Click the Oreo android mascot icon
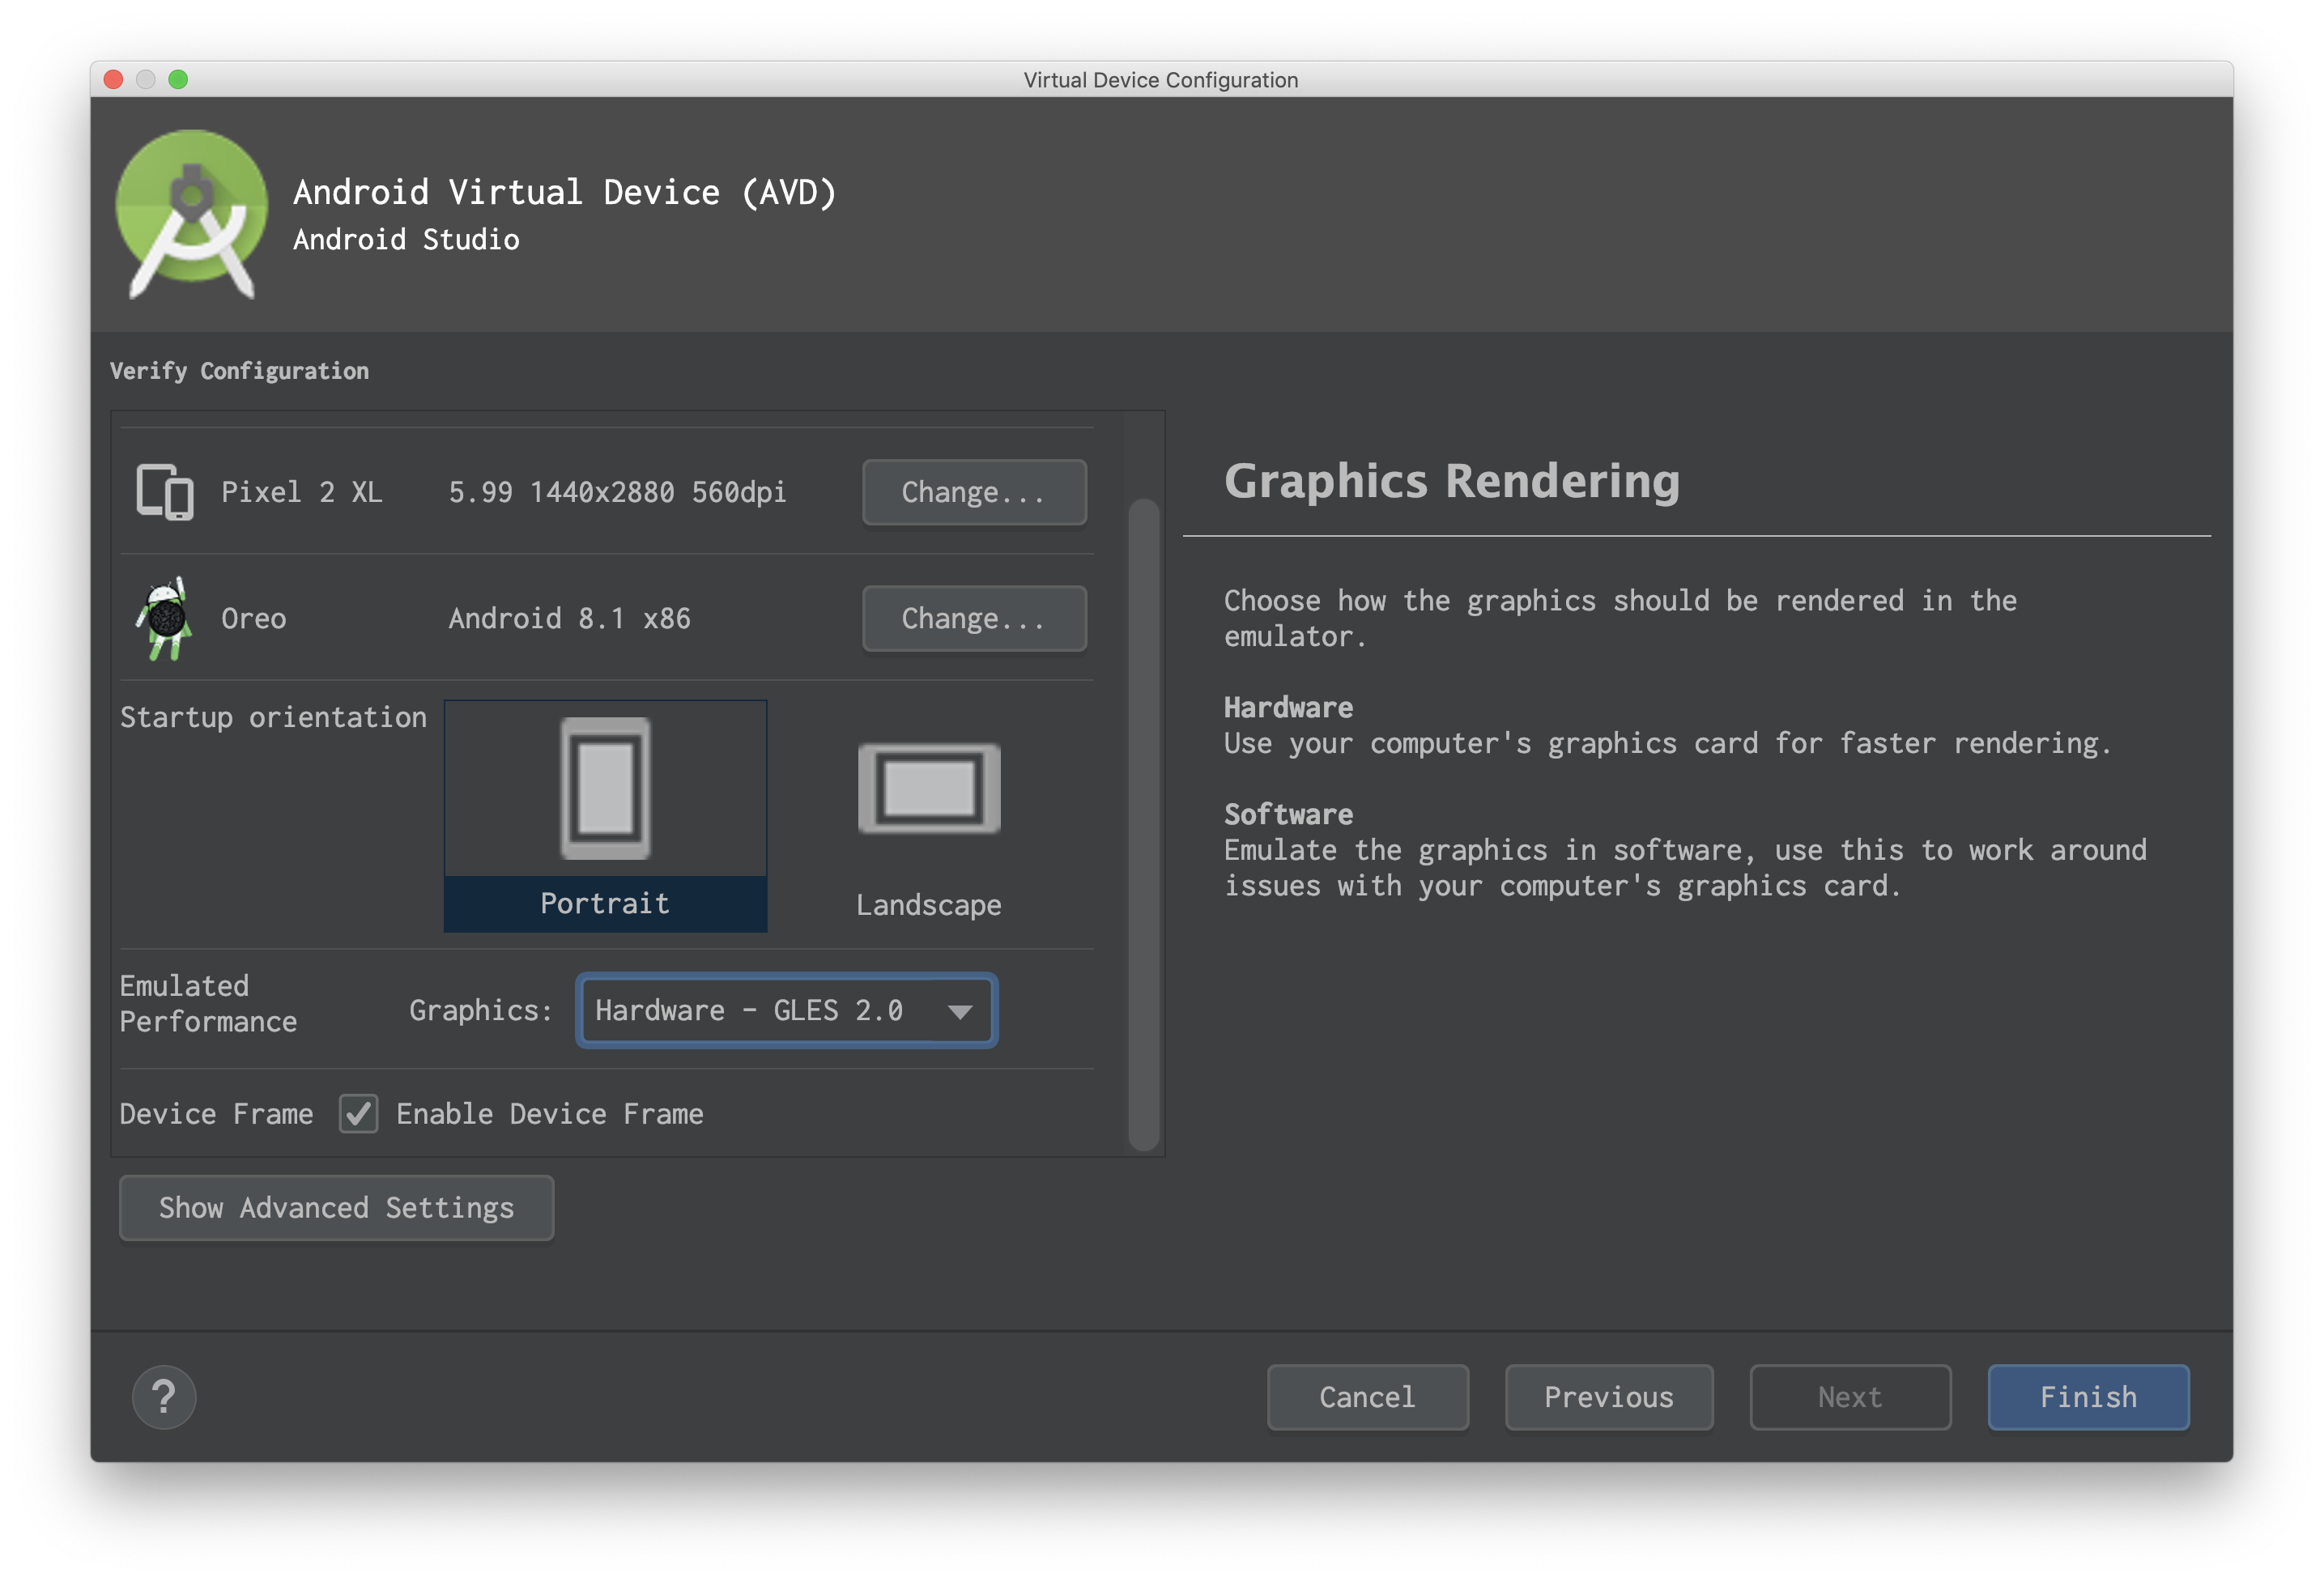This screenshot has height=1582, width=2324. coord(164,618)
